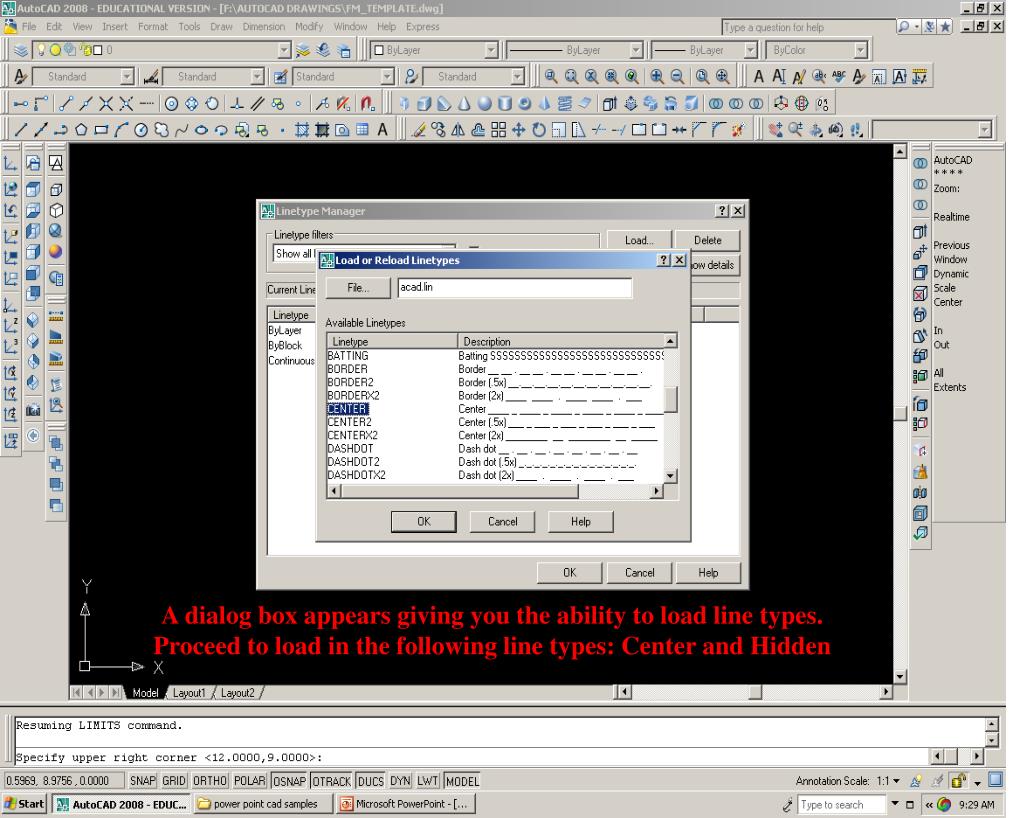Click the File... button in Load Linetypes dialog
This screenshot has height=818, width=1023.
coord(358,288)
